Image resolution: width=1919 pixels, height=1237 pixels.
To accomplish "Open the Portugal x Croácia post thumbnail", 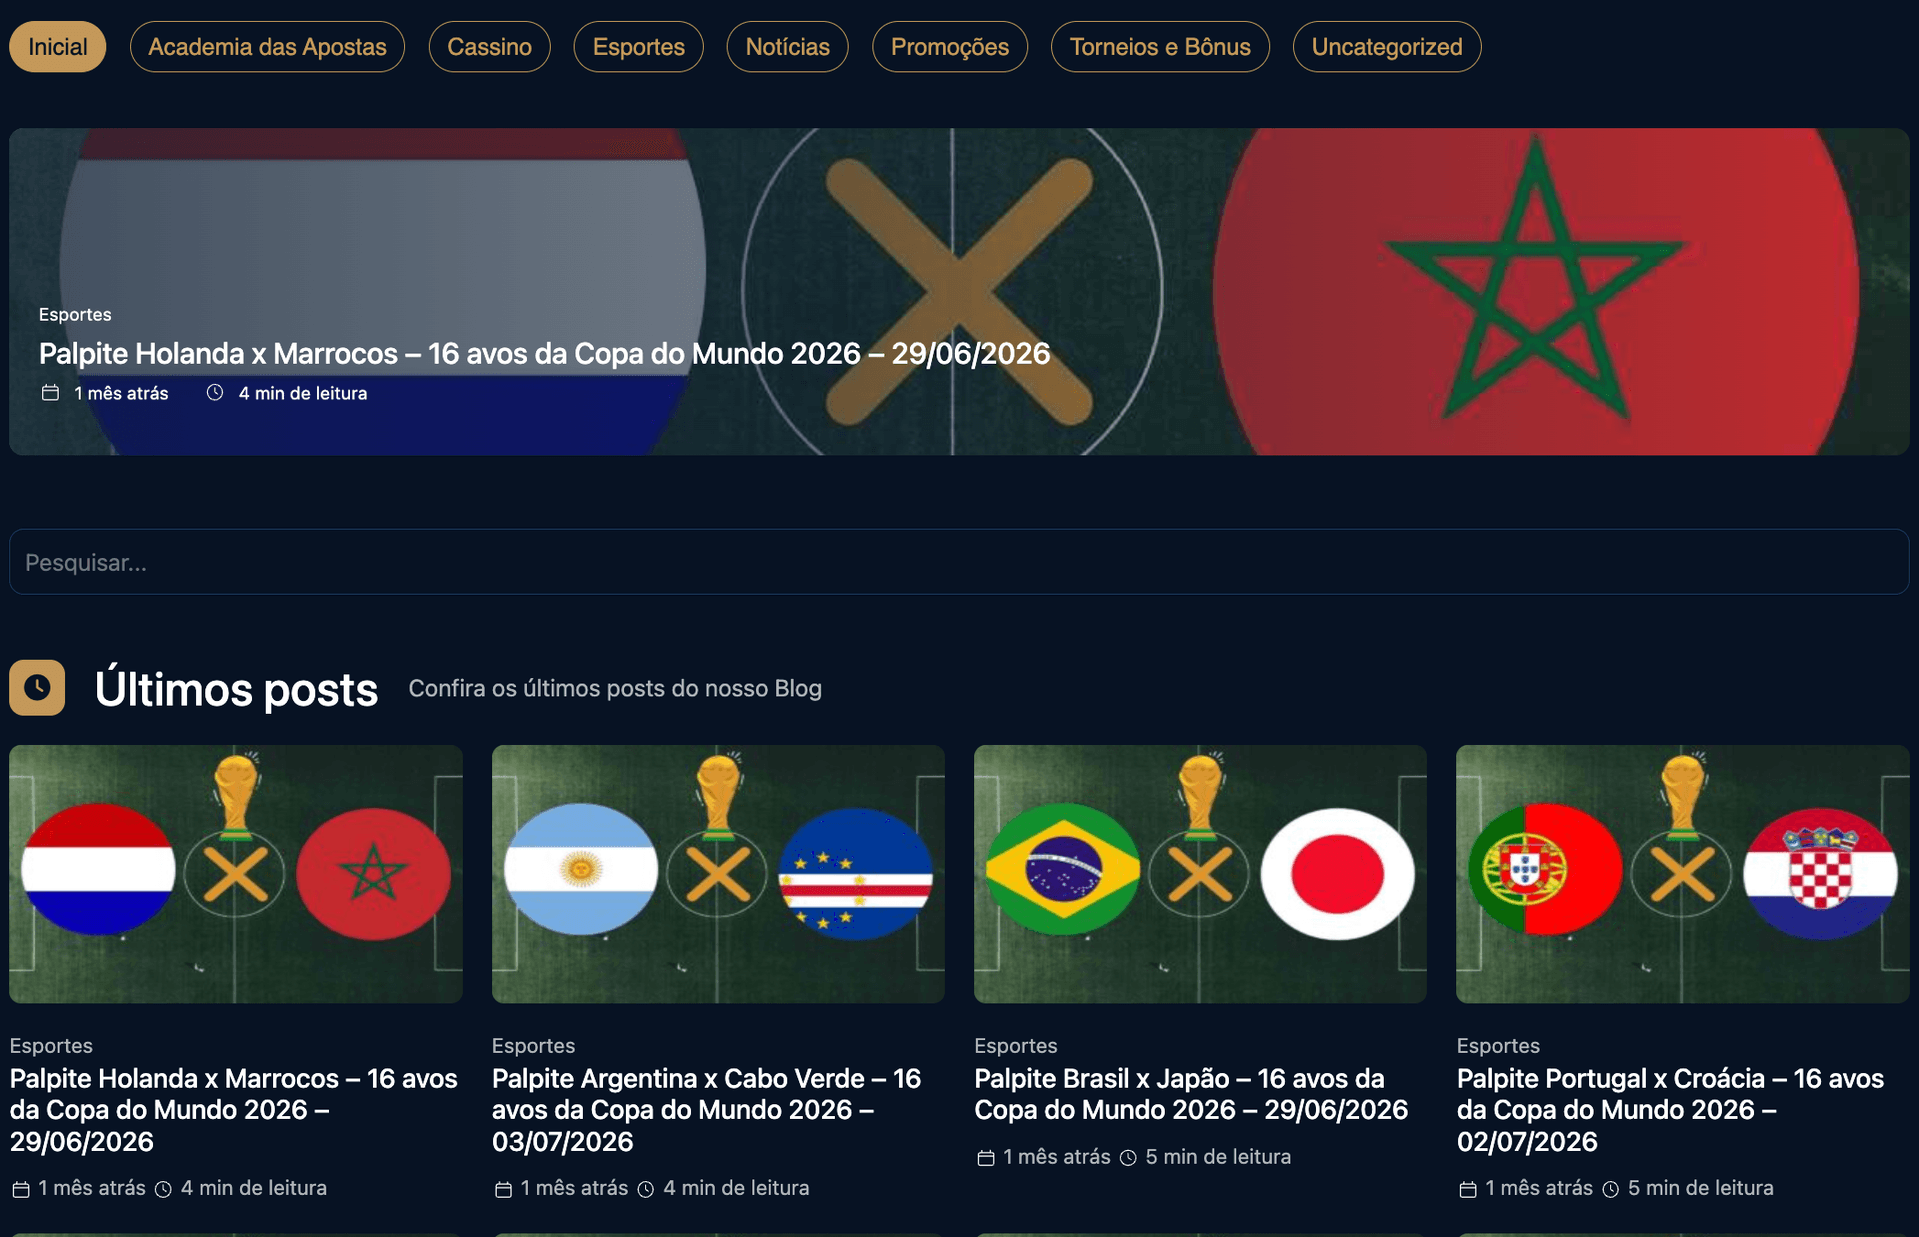I will tap(1682, 874).
